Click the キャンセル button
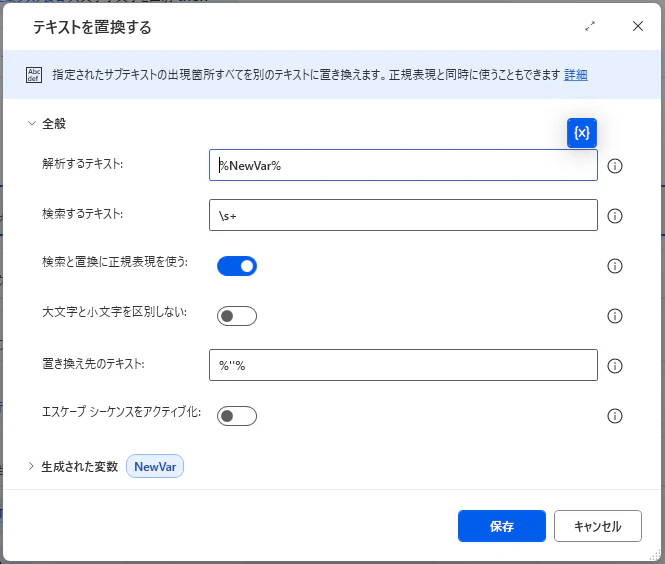Screen dimensions: 665x564 598,526
